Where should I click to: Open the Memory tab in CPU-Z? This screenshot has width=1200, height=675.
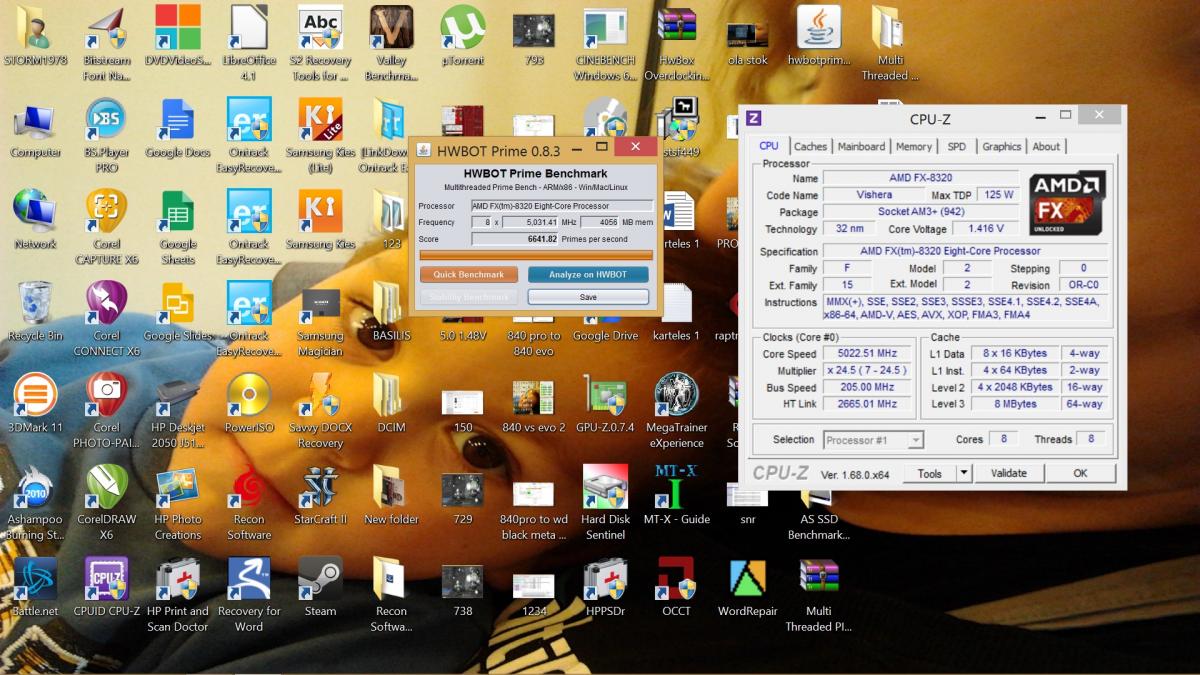914,146
